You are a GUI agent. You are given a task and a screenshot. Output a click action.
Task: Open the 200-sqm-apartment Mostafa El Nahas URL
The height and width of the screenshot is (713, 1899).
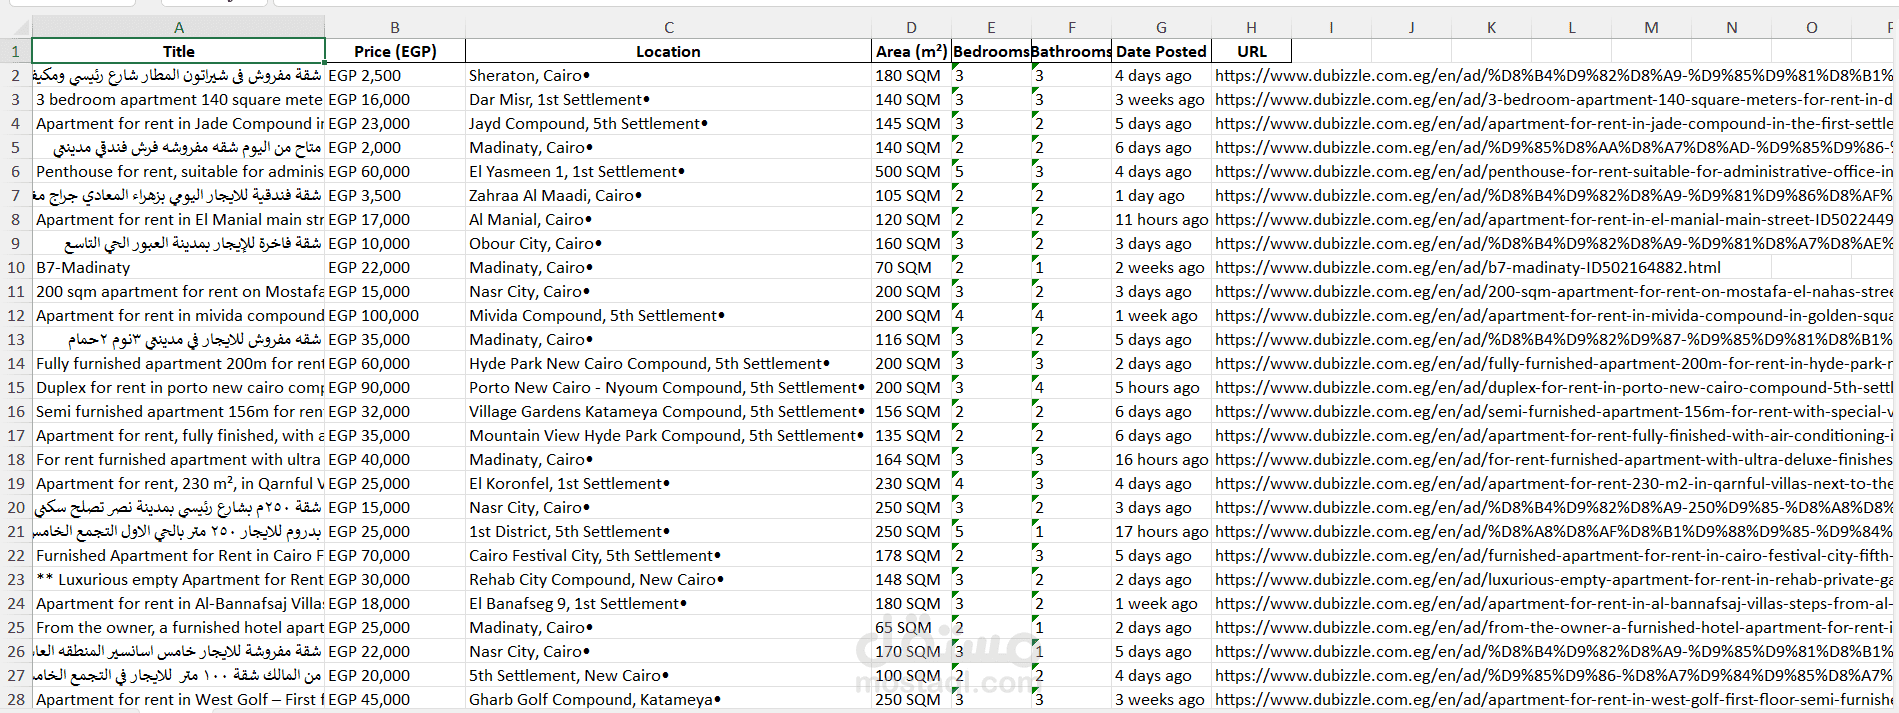tap(1554, 291)
